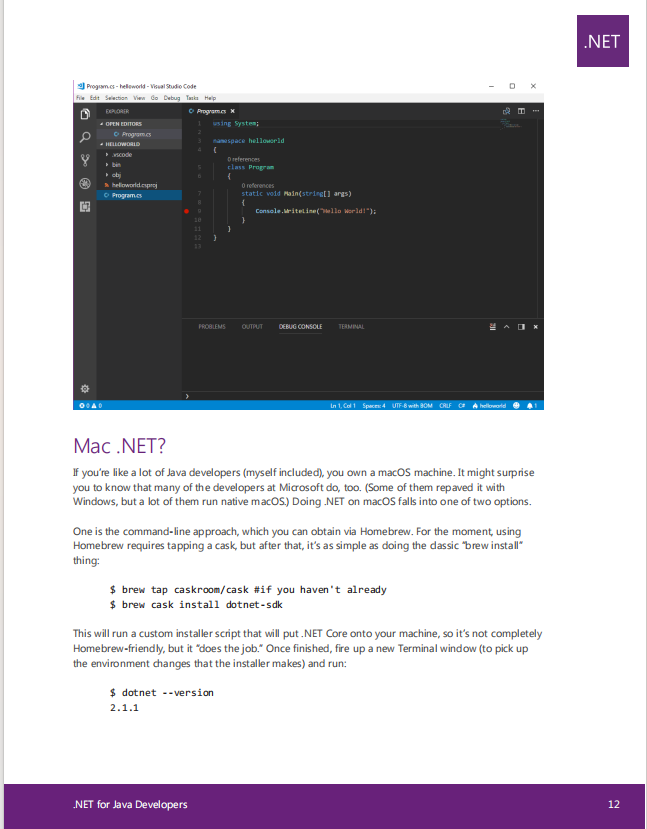Switch to the TERMINAL panel tab

352,327
